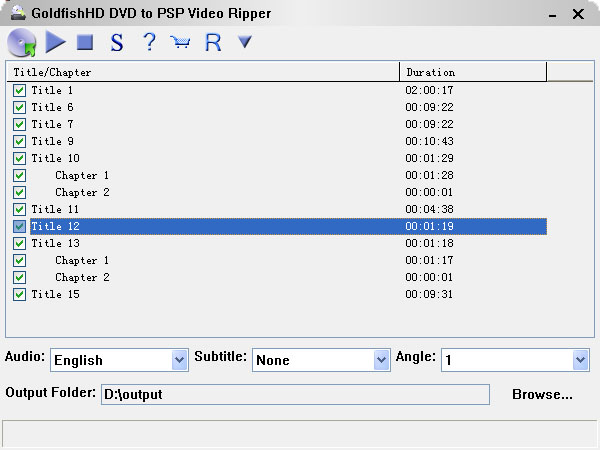Click the Duration column header
This screenshot has width=600, height=450.
point(473,72)
